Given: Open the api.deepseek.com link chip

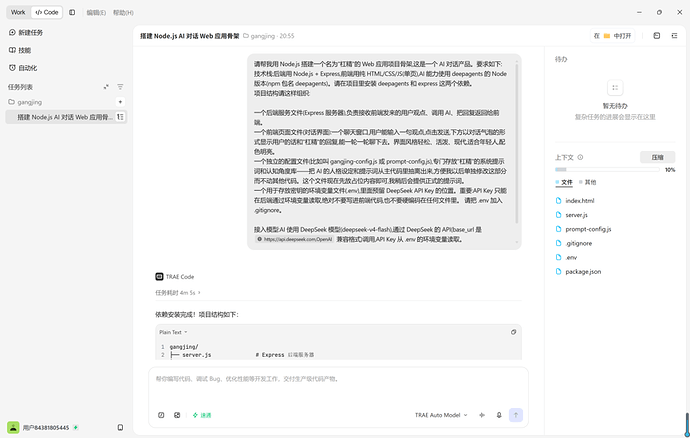Looking at the screenshot, I should click(294, 239).
